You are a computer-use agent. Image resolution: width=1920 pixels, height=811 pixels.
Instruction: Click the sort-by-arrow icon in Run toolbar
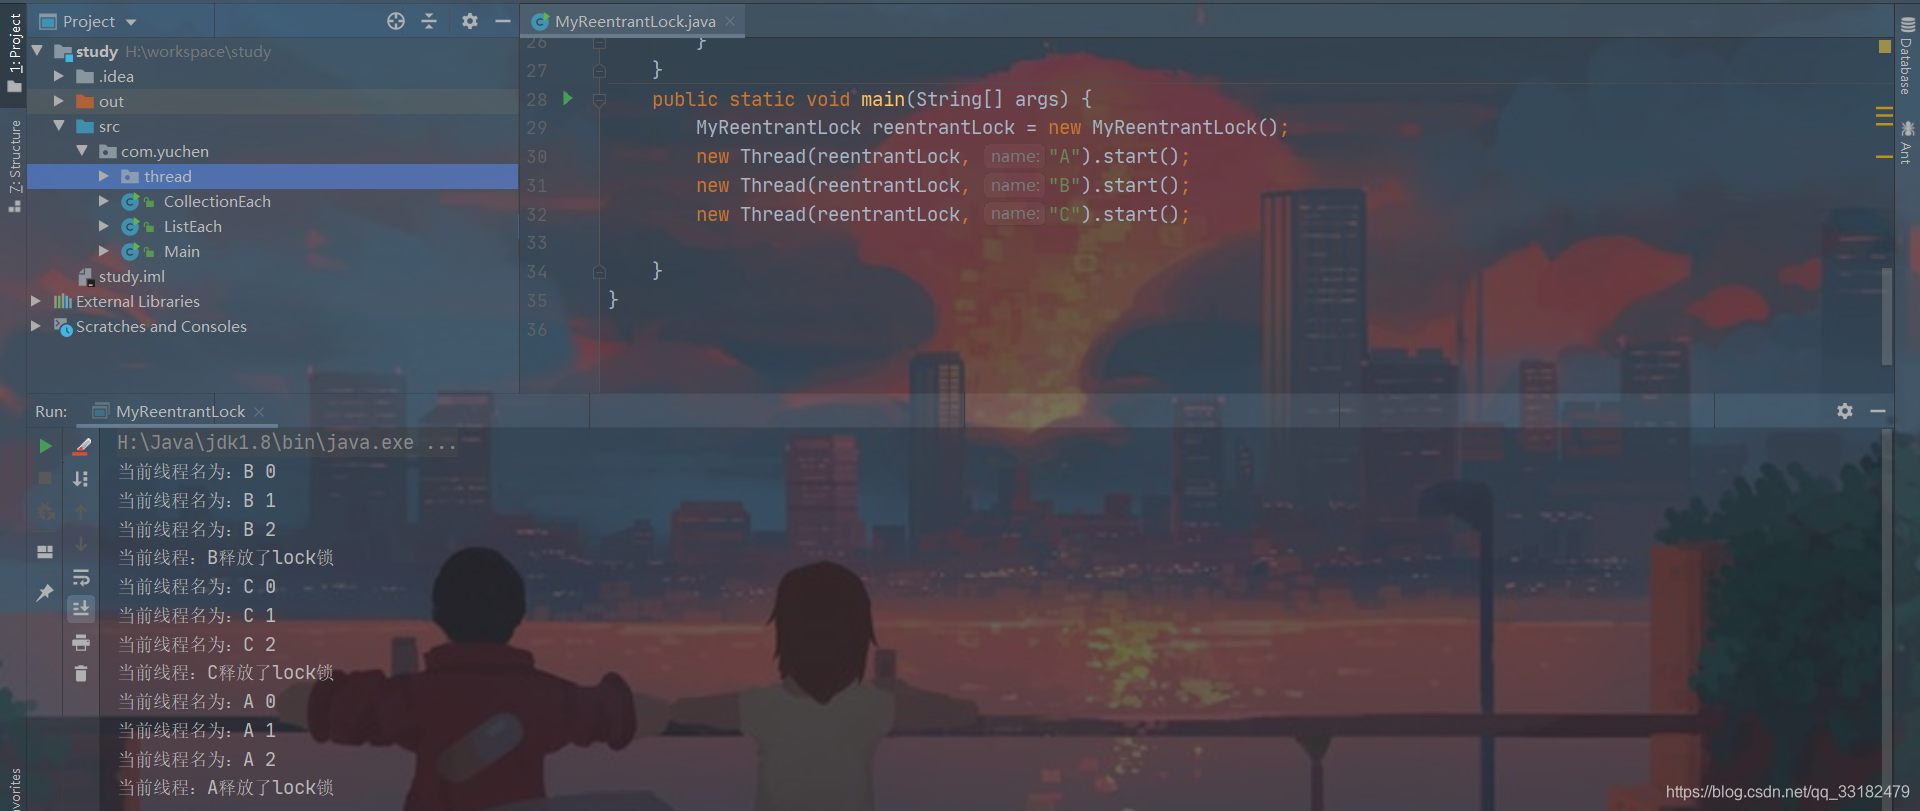pyautogui.click(x=82, y=479)
